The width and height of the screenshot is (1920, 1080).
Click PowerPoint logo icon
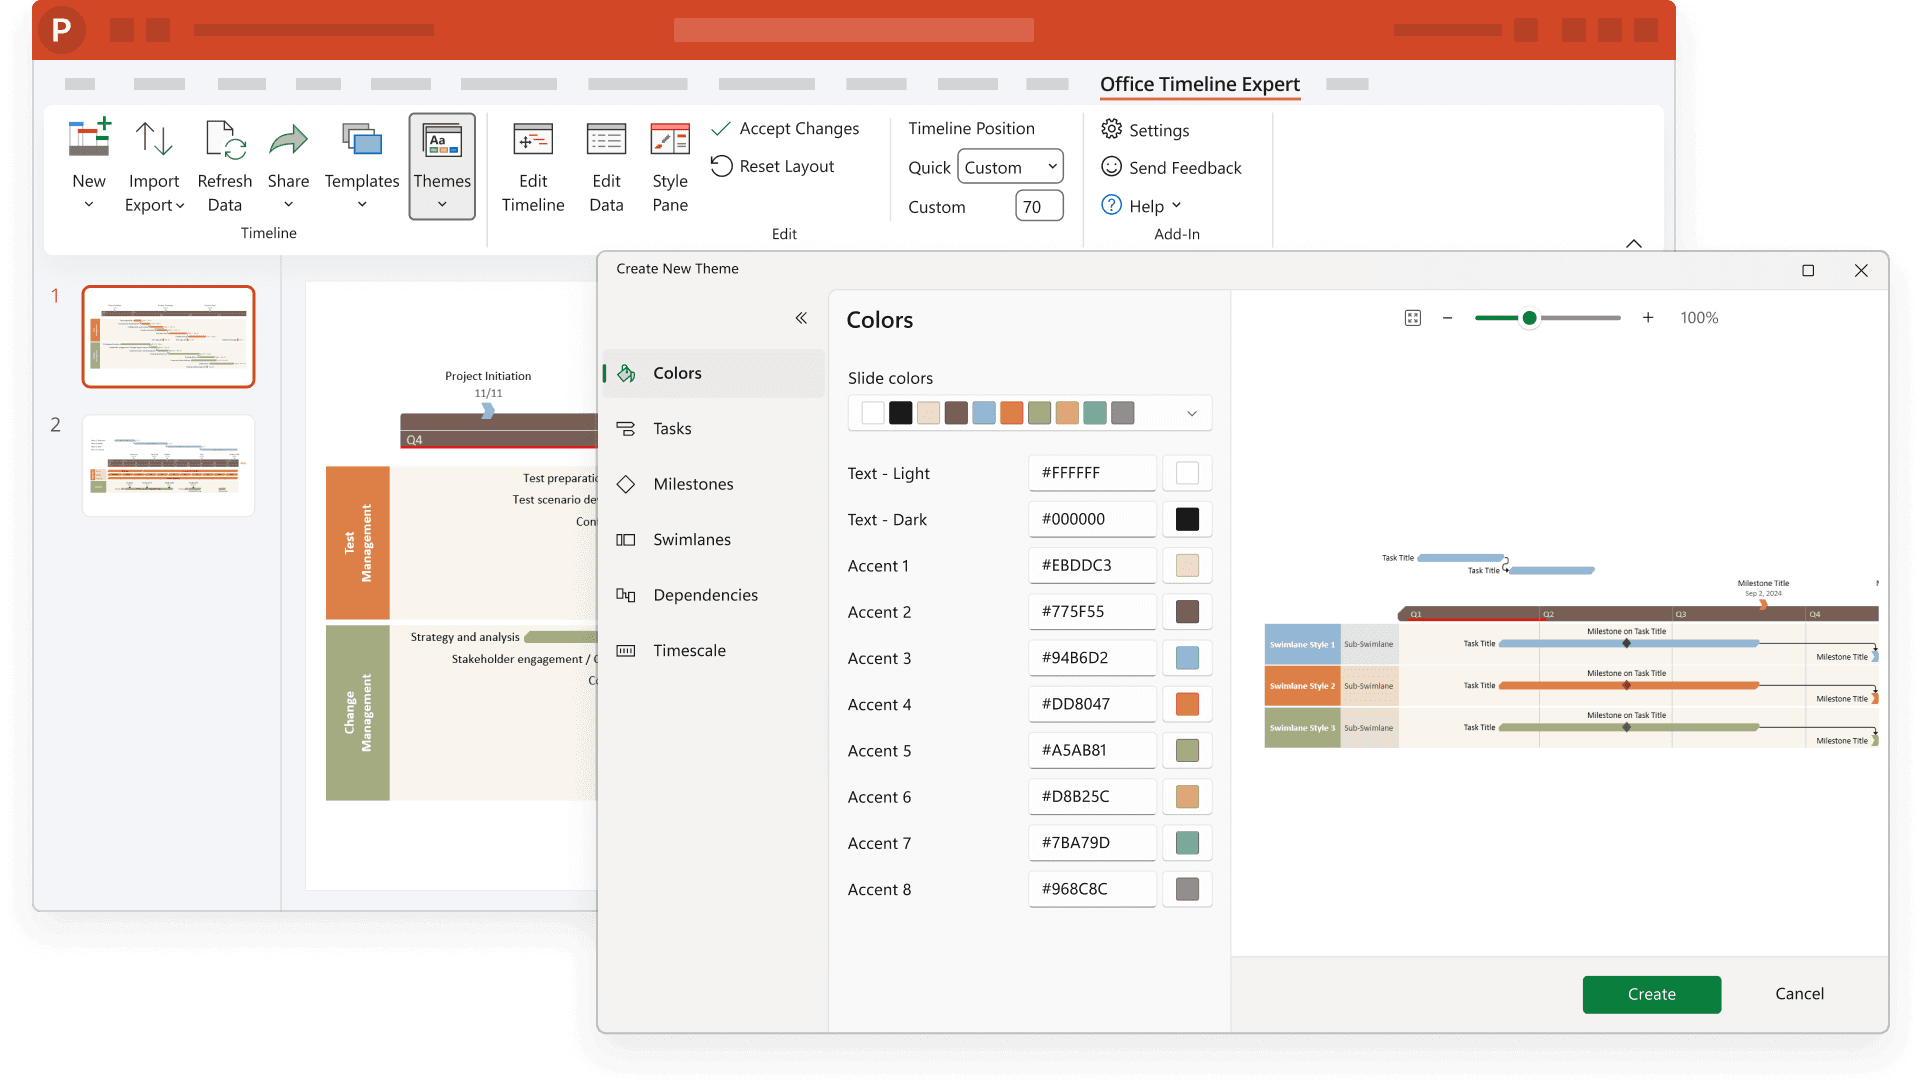(x=61, y=29)
